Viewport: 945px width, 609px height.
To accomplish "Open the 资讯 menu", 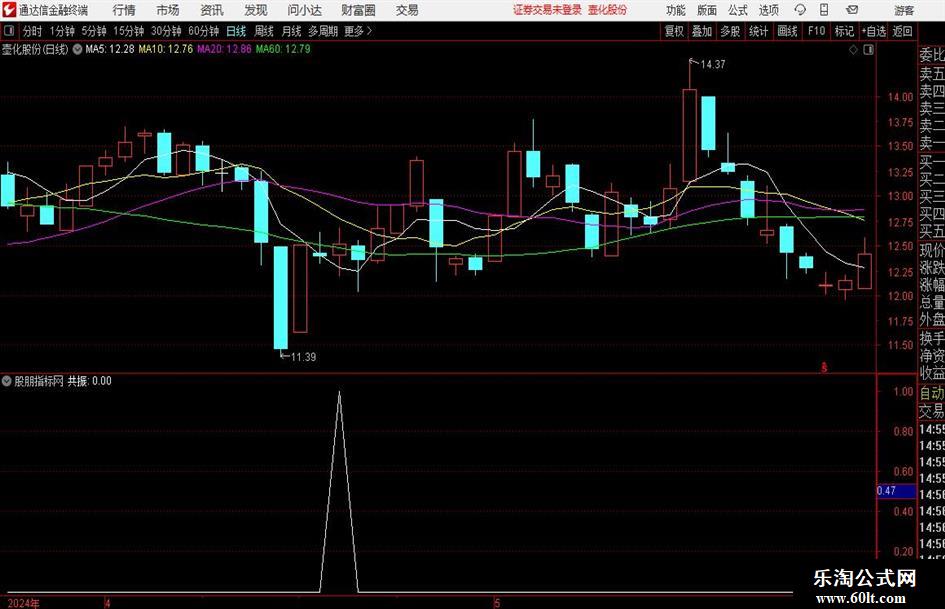I will point(212,10).
